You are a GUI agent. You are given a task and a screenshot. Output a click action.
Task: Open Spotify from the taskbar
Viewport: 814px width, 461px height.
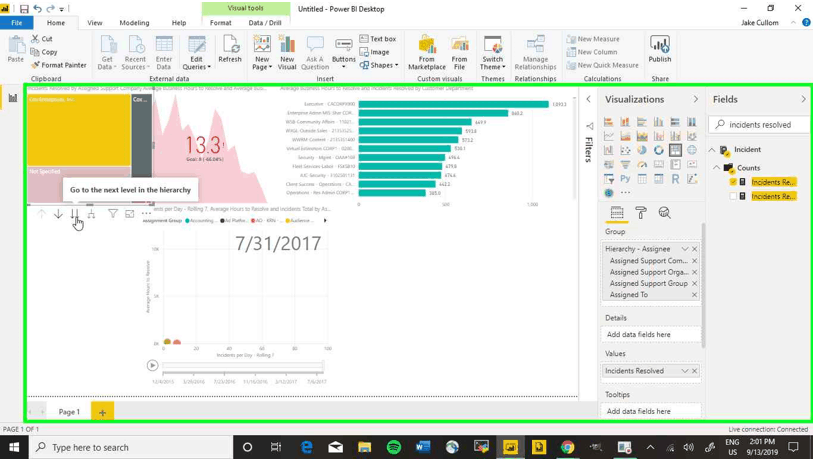394,447
